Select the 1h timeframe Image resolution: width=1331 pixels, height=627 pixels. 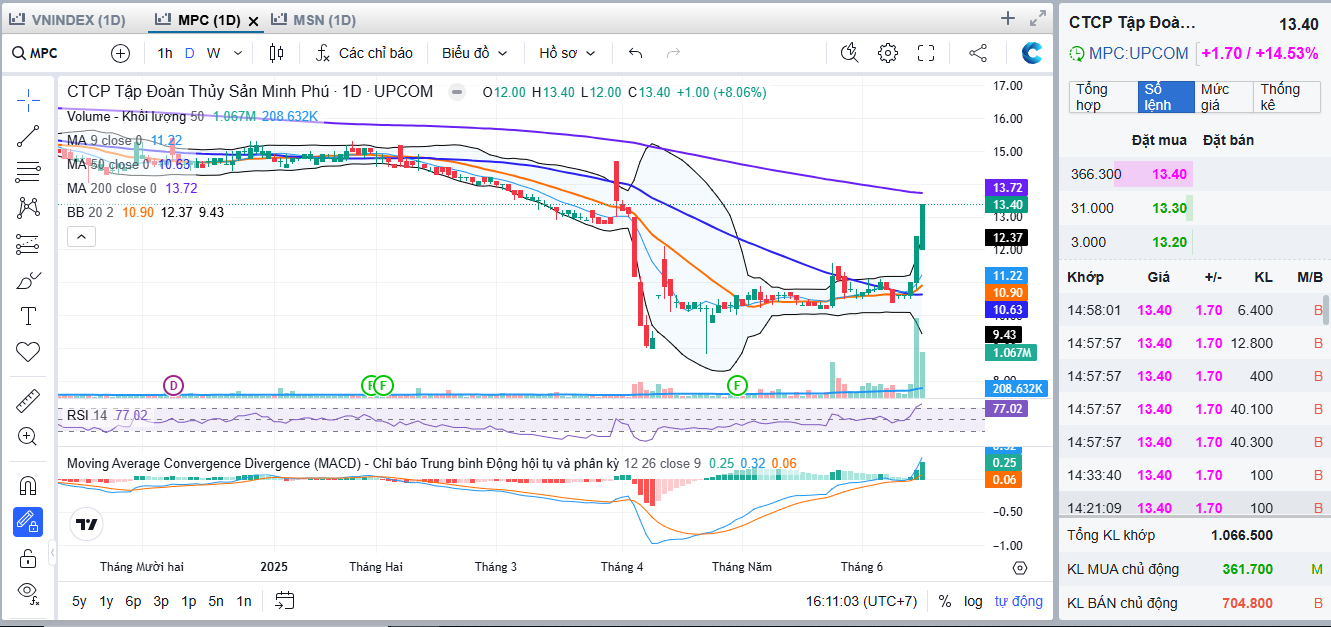coord(165,53)
